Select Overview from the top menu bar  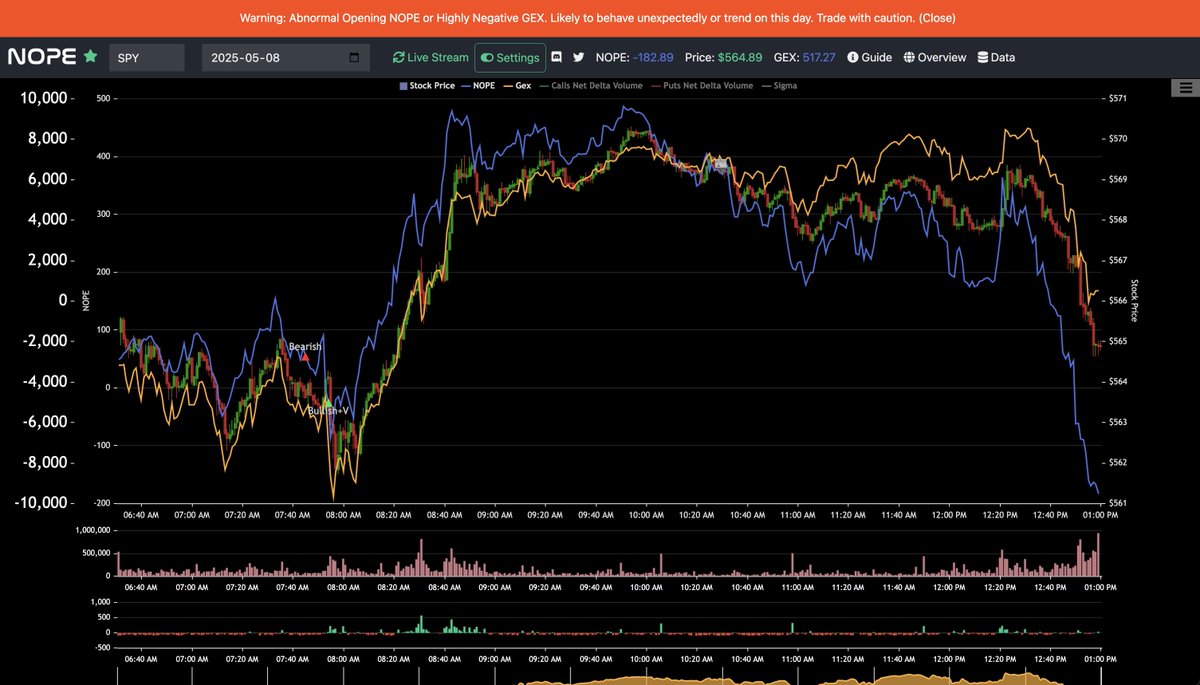click(x=934, y=57)
